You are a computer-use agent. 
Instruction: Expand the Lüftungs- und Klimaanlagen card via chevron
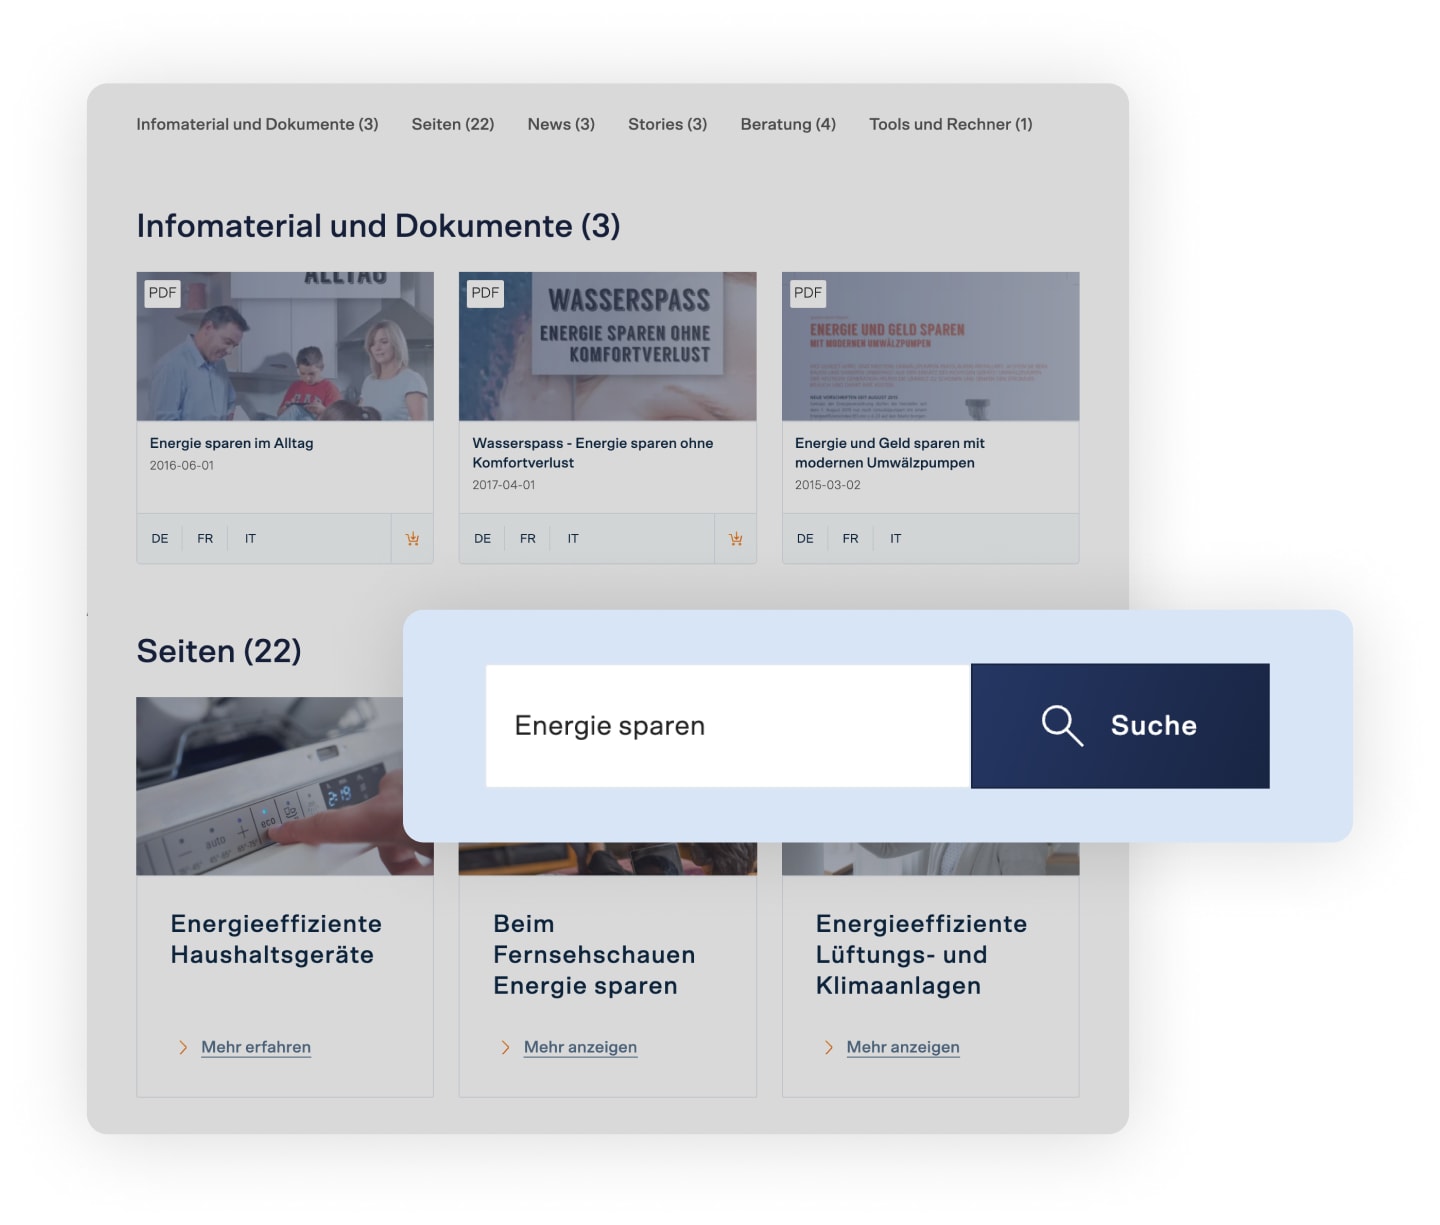[x=828, y=1047]
